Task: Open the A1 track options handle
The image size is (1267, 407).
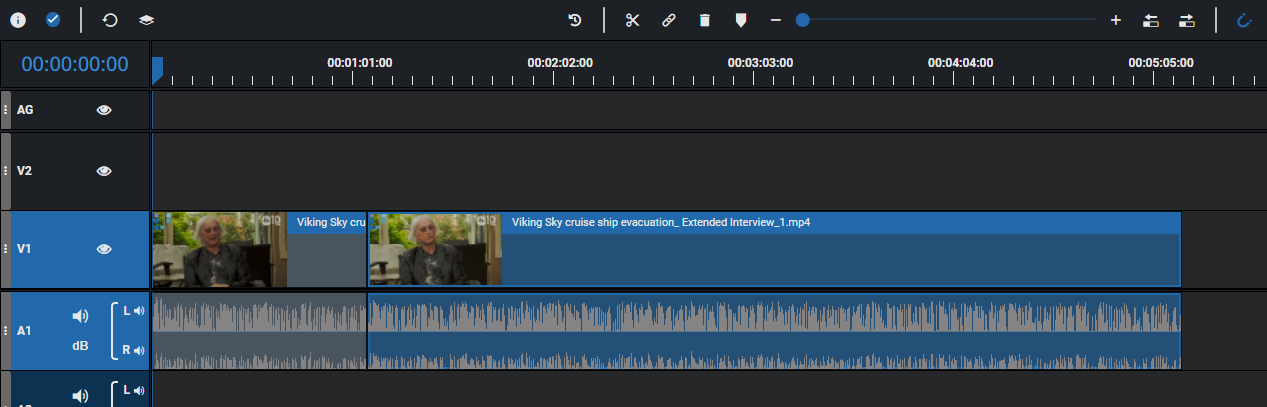Action: [x=6, y=330]
